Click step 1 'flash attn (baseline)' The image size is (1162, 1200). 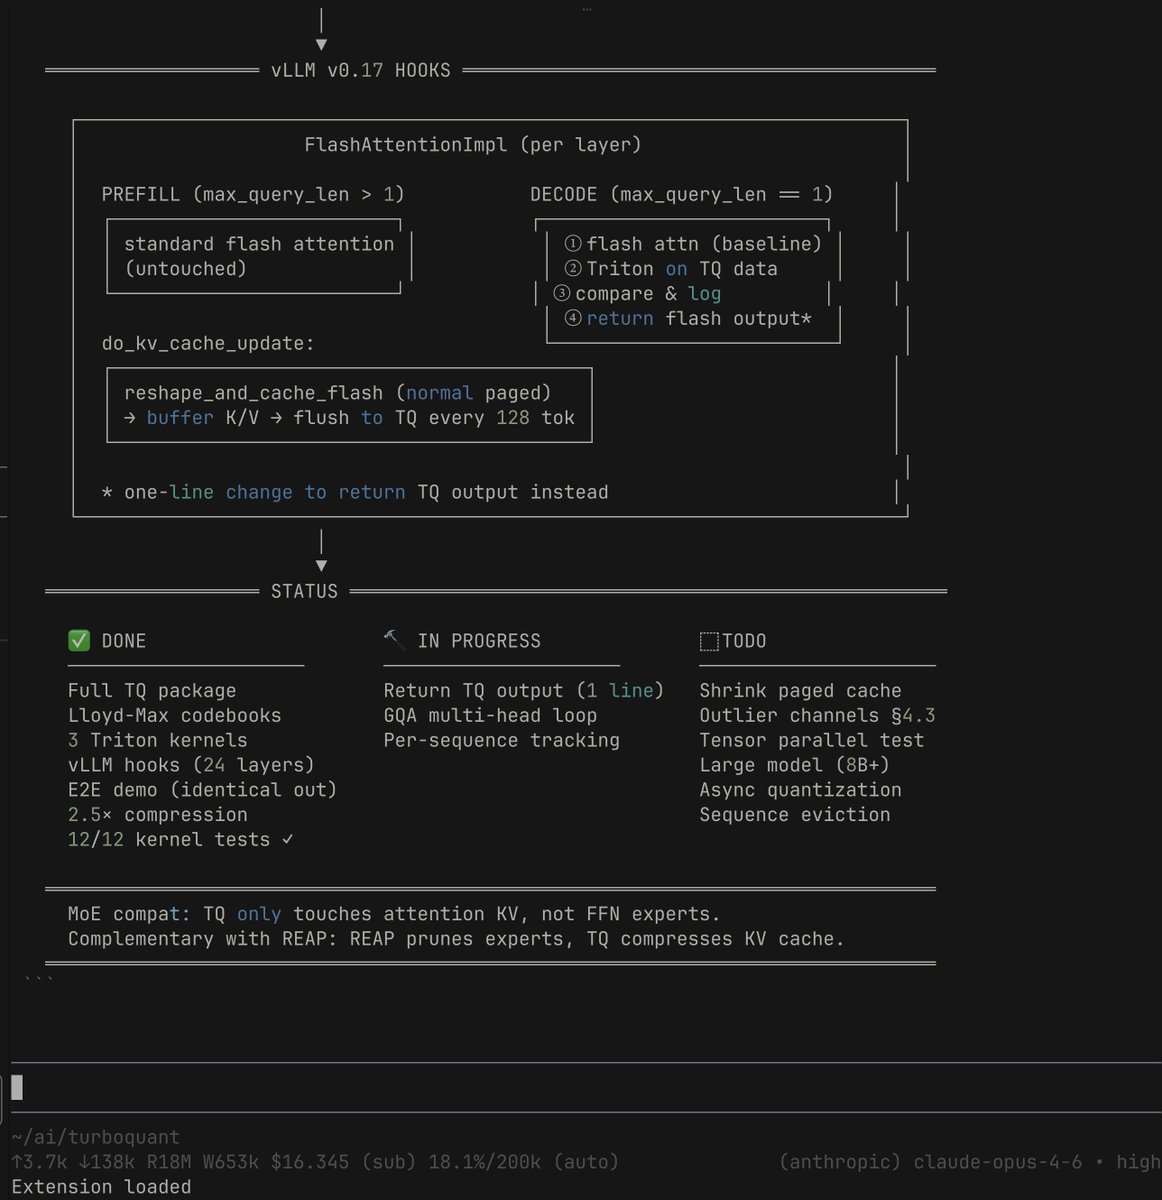pos(693,244)
